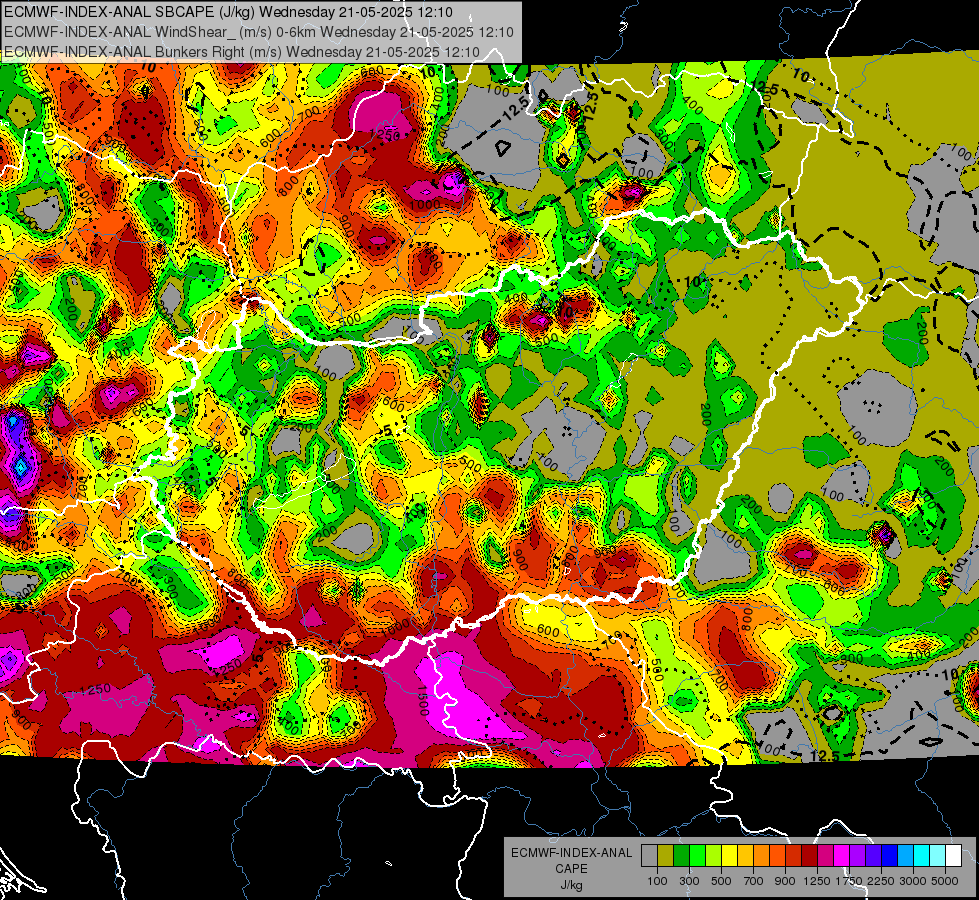The width and height of the screenshot is (979, 900).
Task: Click the legend tick label '1250'
Action: click(817, 881)
